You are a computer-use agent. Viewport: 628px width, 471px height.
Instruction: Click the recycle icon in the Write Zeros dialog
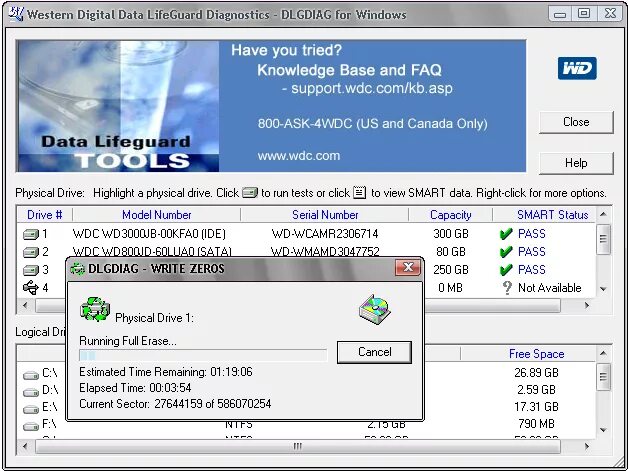(95, 309)
